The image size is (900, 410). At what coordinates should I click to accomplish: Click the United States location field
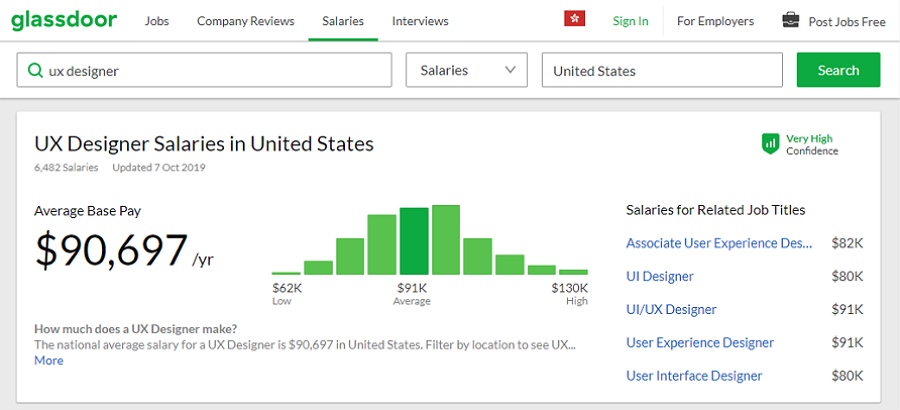[x=662, y=70]
